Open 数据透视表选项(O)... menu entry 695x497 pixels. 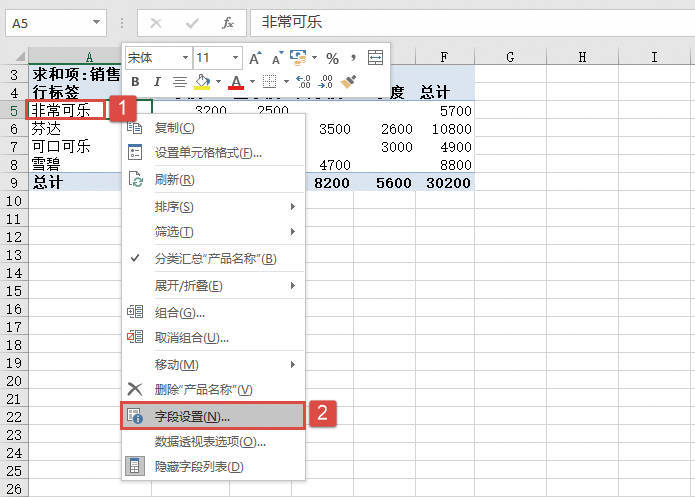click(x=210, y=441)
